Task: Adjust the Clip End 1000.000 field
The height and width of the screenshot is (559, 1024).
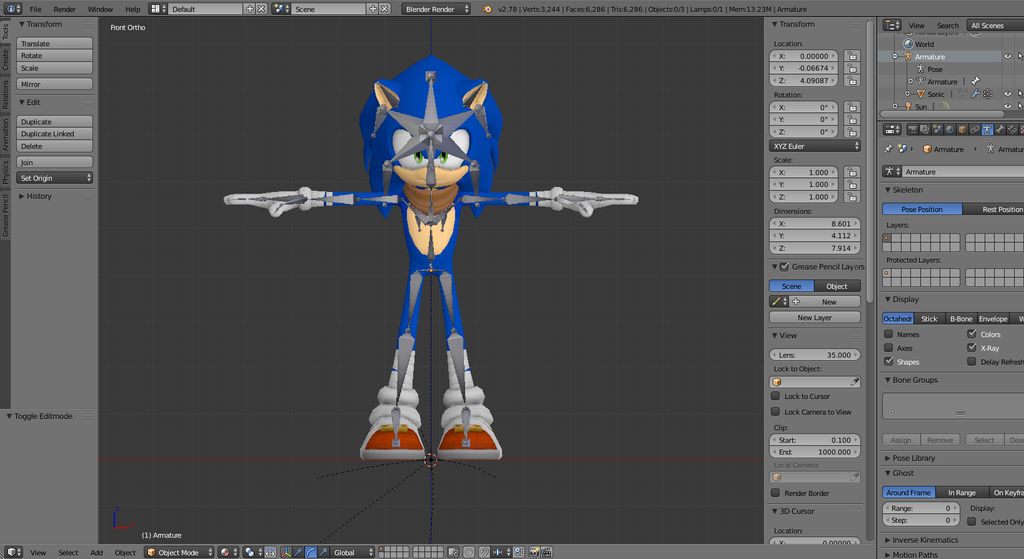Action: coord(815,452)
